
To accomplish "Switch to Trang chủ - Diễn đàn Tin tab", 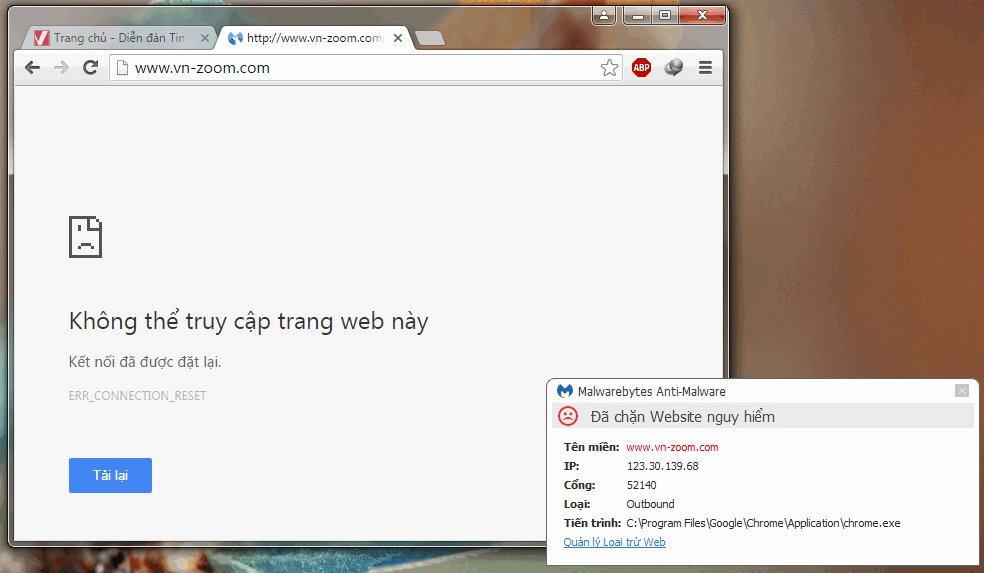I will pos(119,38).
